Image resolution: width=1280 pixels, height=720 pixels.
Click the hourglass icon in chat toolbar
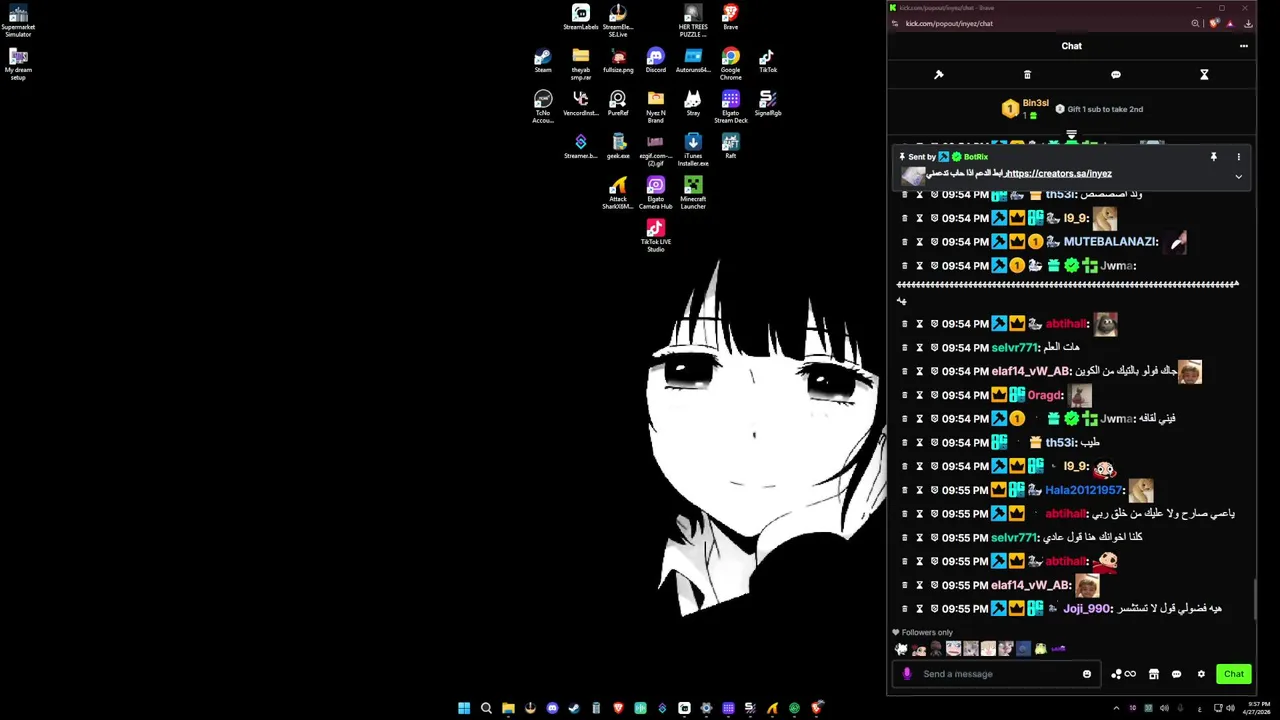1204,75
